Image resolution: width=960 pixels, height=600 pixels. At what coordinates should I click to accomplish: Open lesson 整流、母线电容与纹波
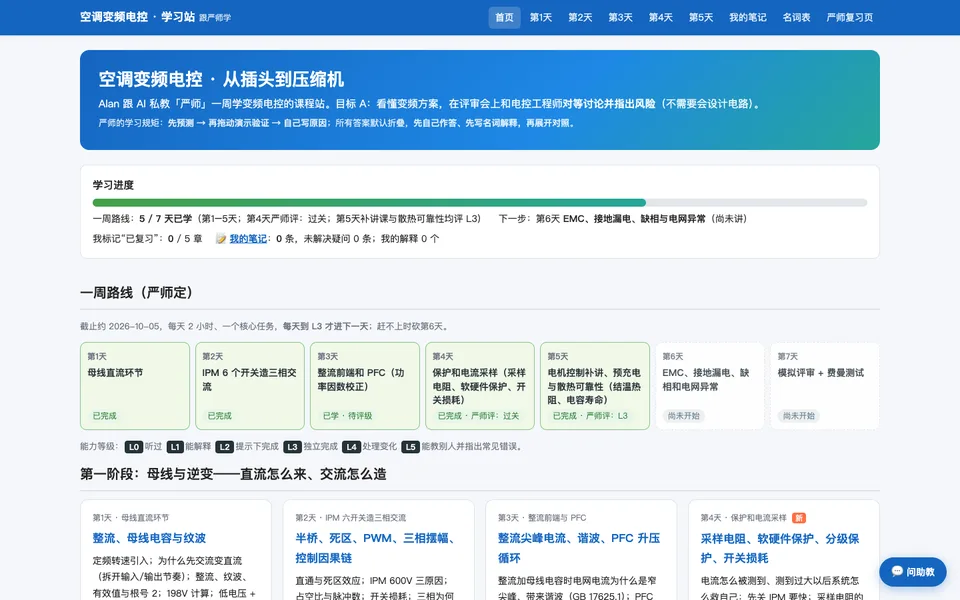coord(149,538)
